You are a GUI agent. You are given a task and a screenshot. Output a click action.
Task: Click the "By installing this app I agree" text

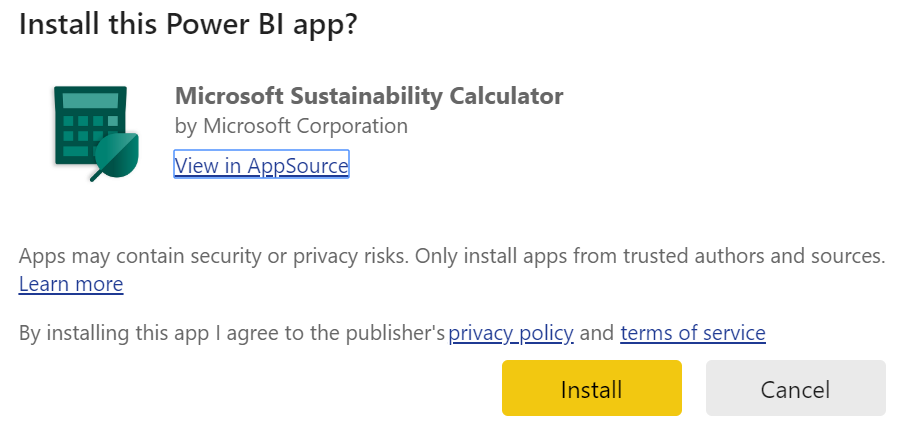[x=232, y=333]
